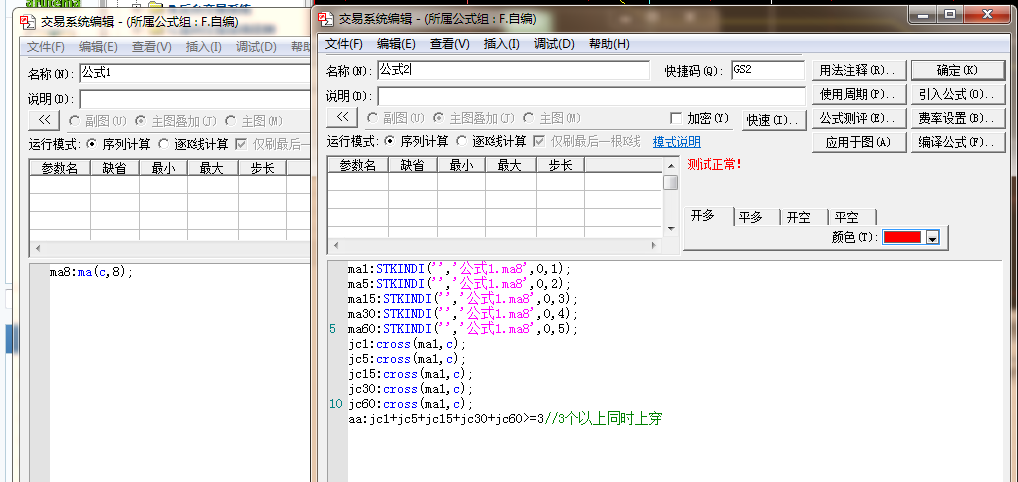Open the 模式说明 link
Image resolution: width=1018 pixels, height=482 pixels.
(677, 142)
